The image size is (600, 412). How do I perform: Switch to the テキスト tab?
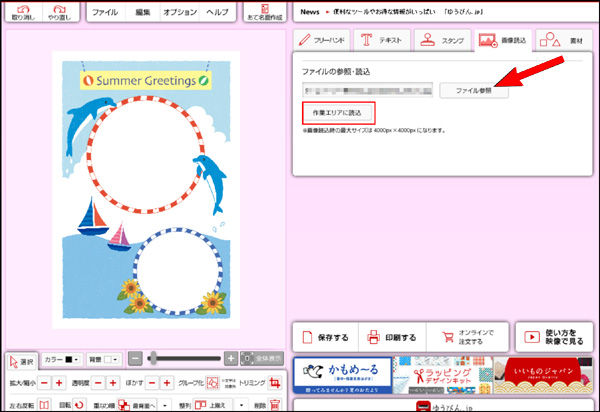382,40
